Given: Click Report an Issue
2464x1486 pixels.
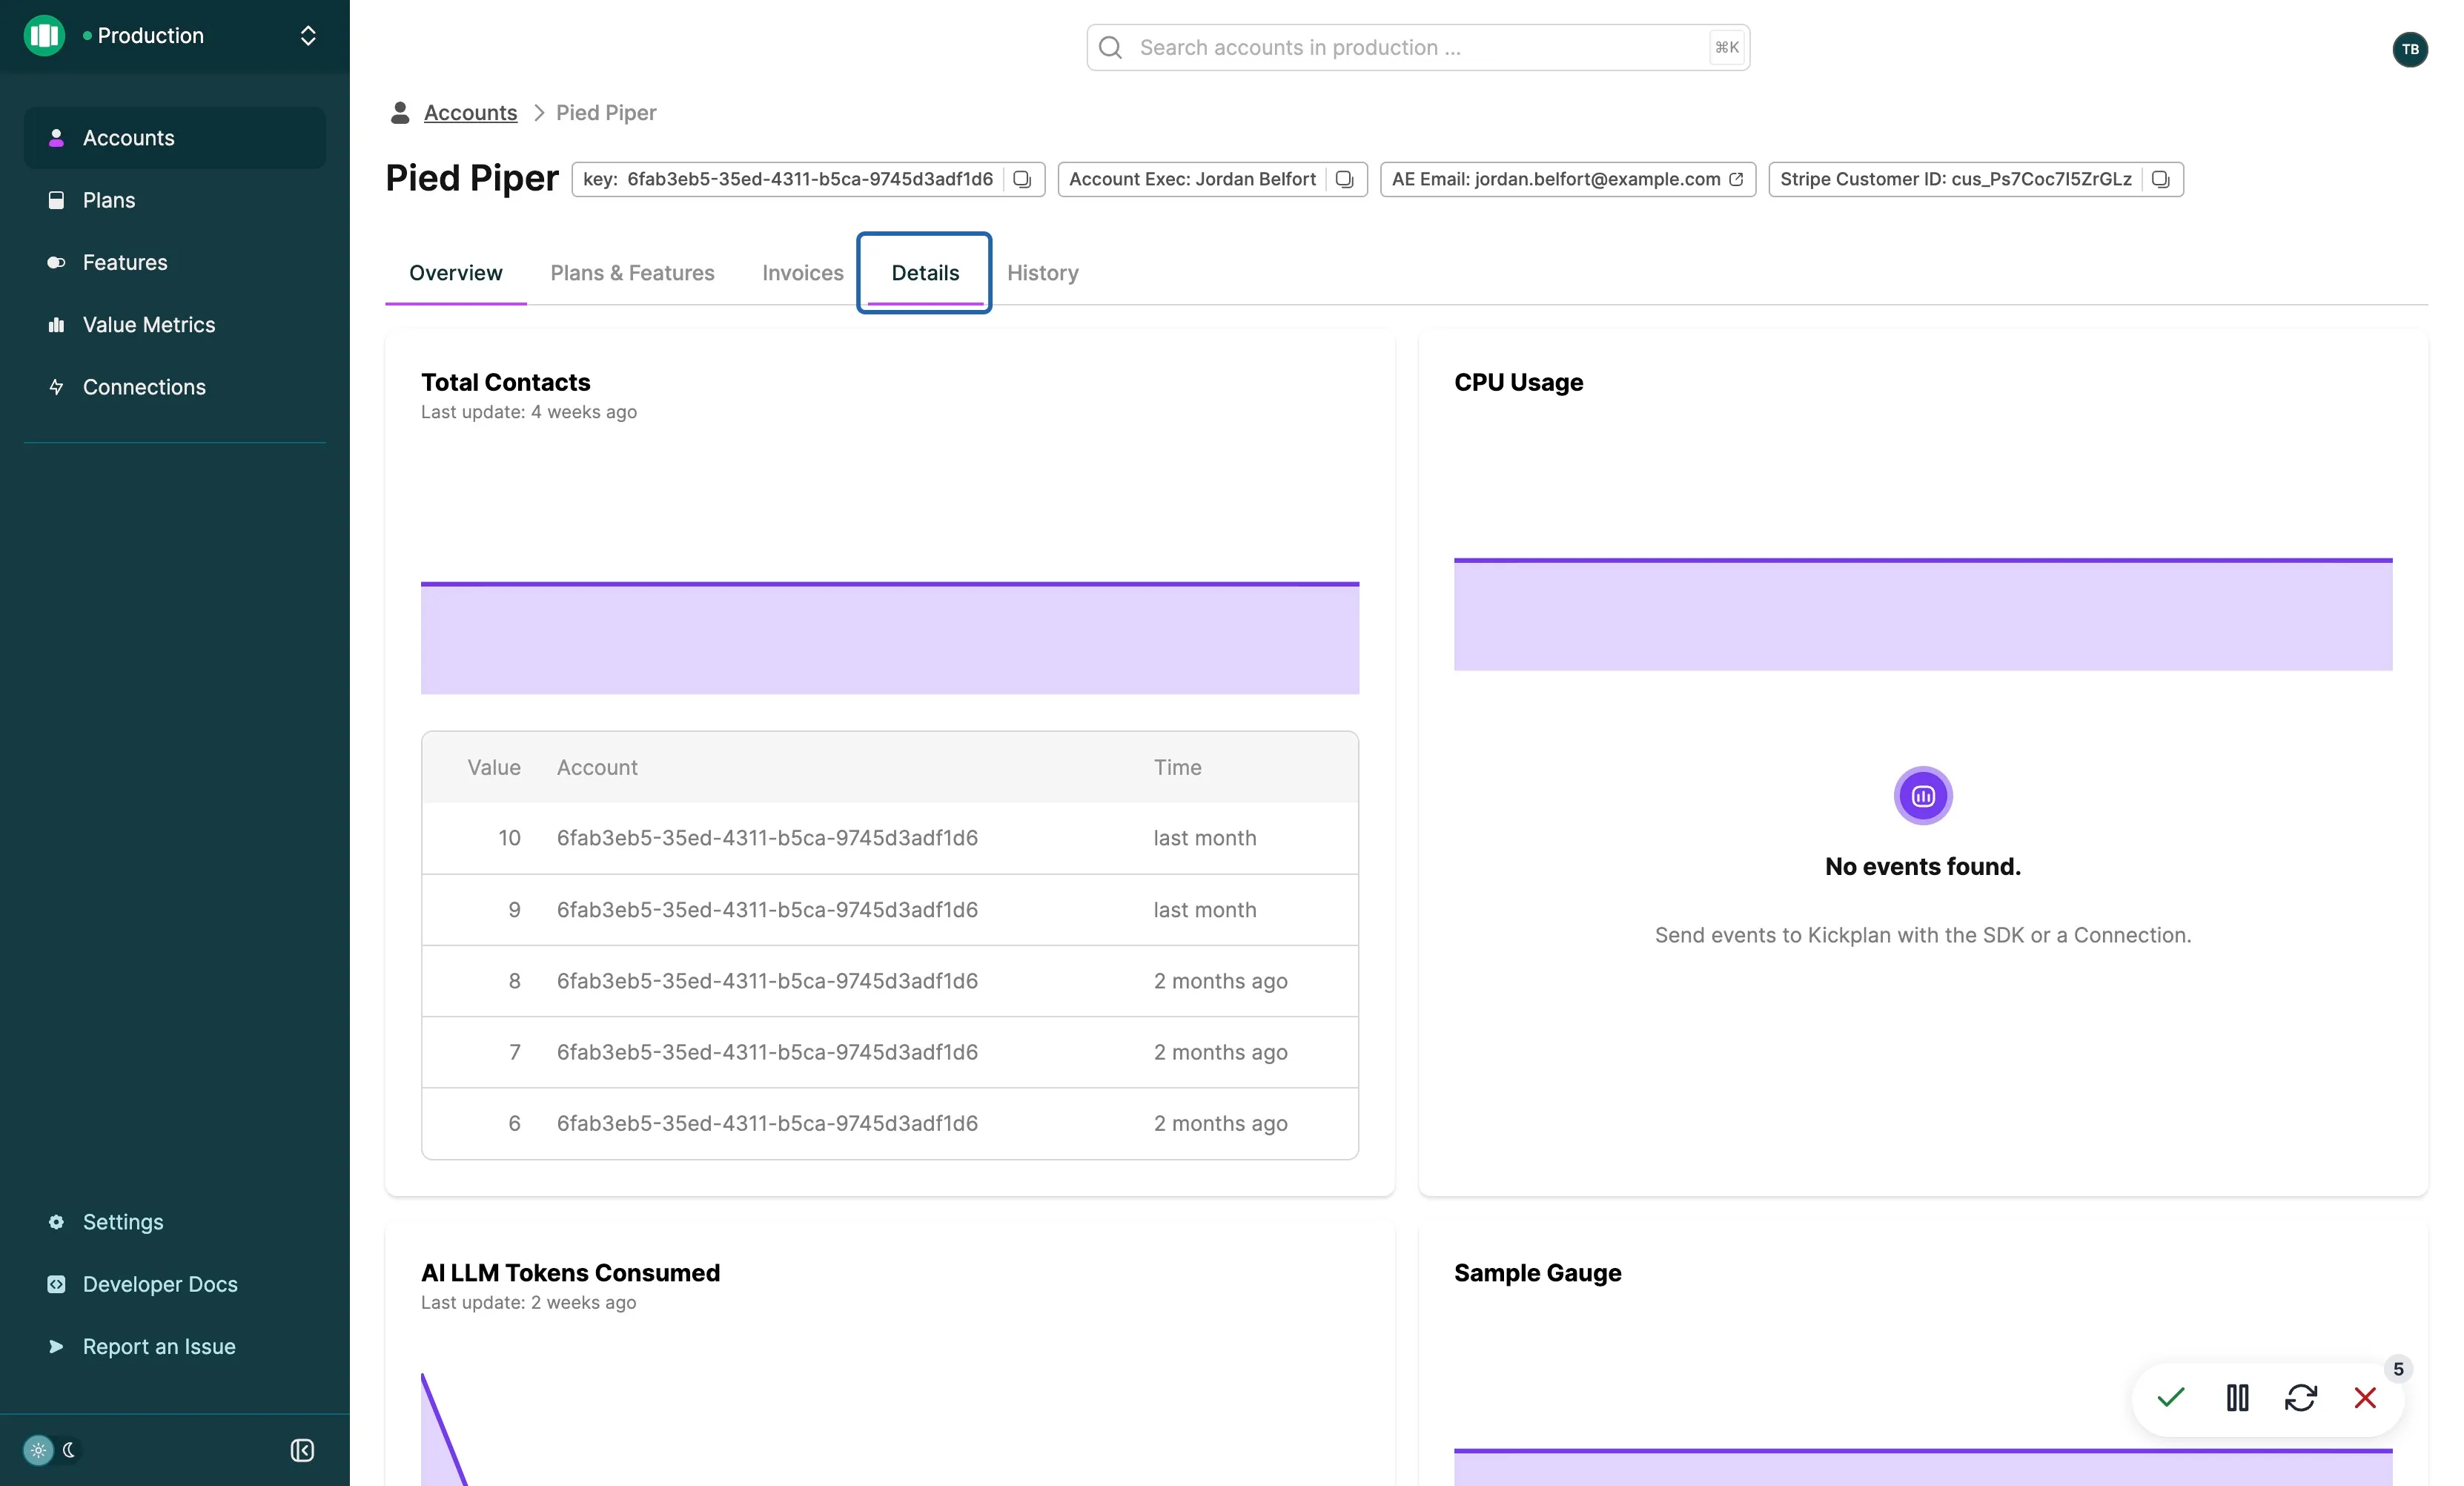Looking at the screenshot, I should coord(175,1346).
